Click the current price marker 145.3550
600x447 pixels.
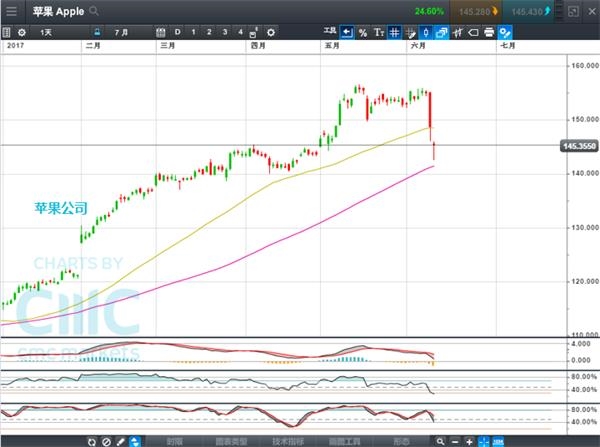point(579,146)
